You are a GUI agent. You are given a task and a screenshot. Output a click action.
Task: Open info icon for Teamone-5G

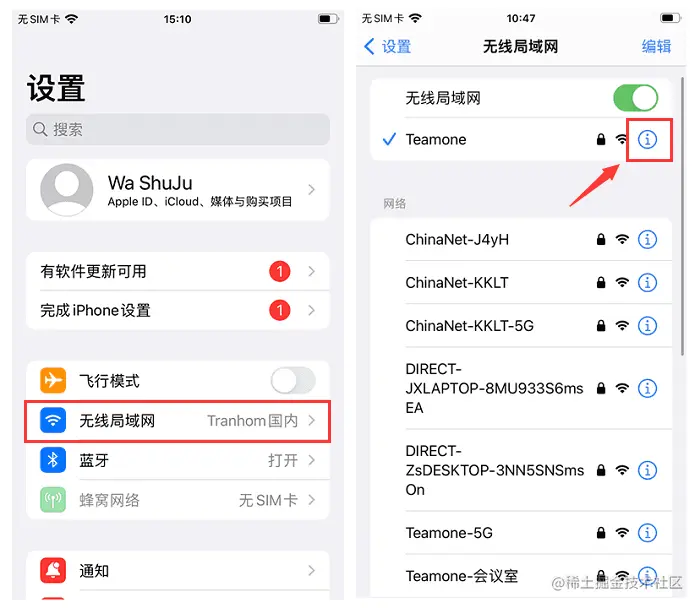click(x=647, y=533)
